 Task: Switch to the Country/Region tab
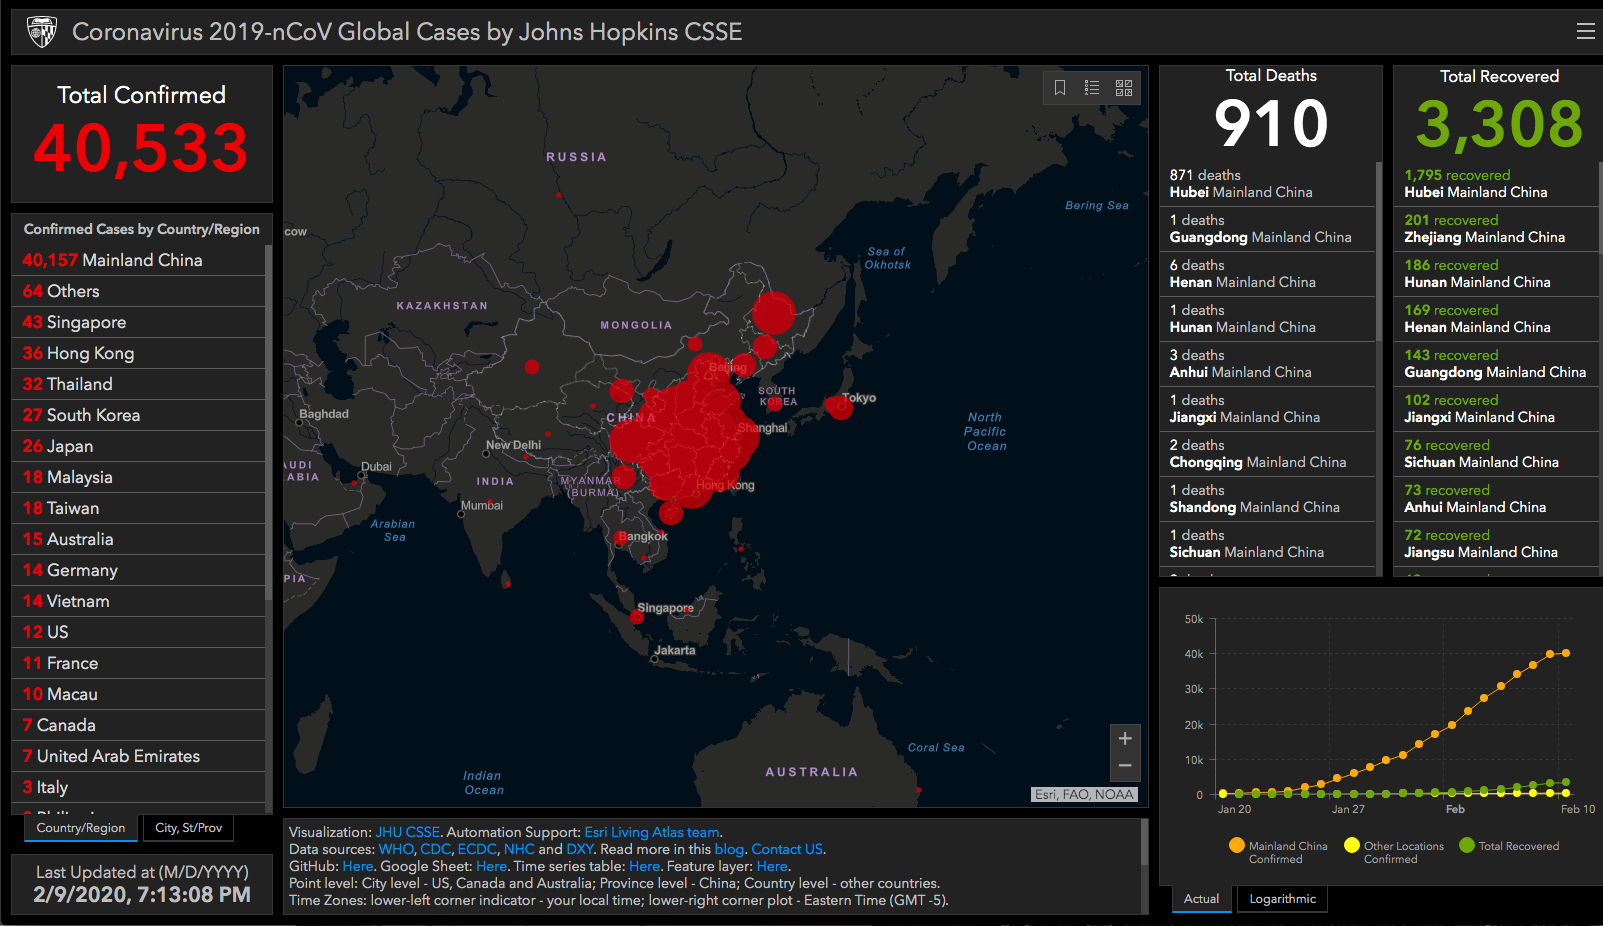pos(81,828)
